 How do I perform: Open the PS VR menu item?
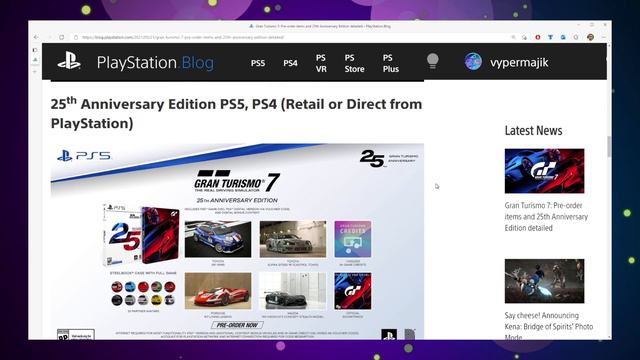click(x=321, y=63)
